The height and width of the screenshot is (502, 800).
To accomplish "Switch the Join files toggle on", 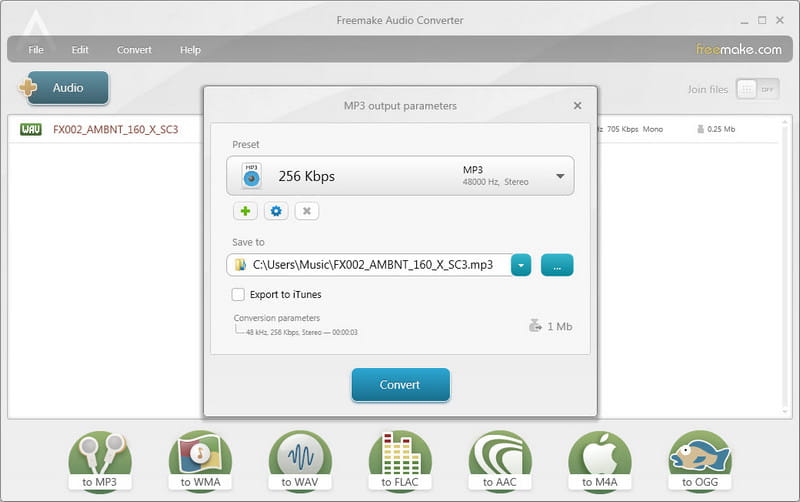I will tap(757, 89).
